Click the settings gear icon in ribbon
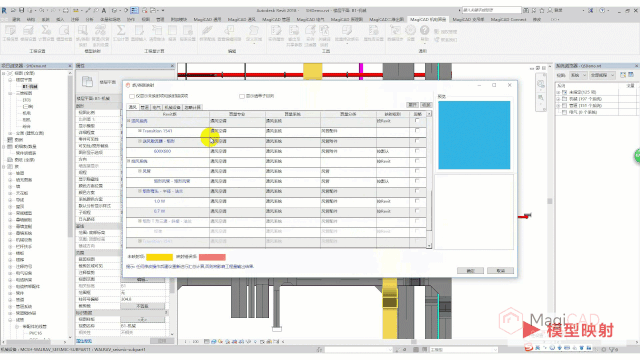640x360 pixels. [410, 30]
